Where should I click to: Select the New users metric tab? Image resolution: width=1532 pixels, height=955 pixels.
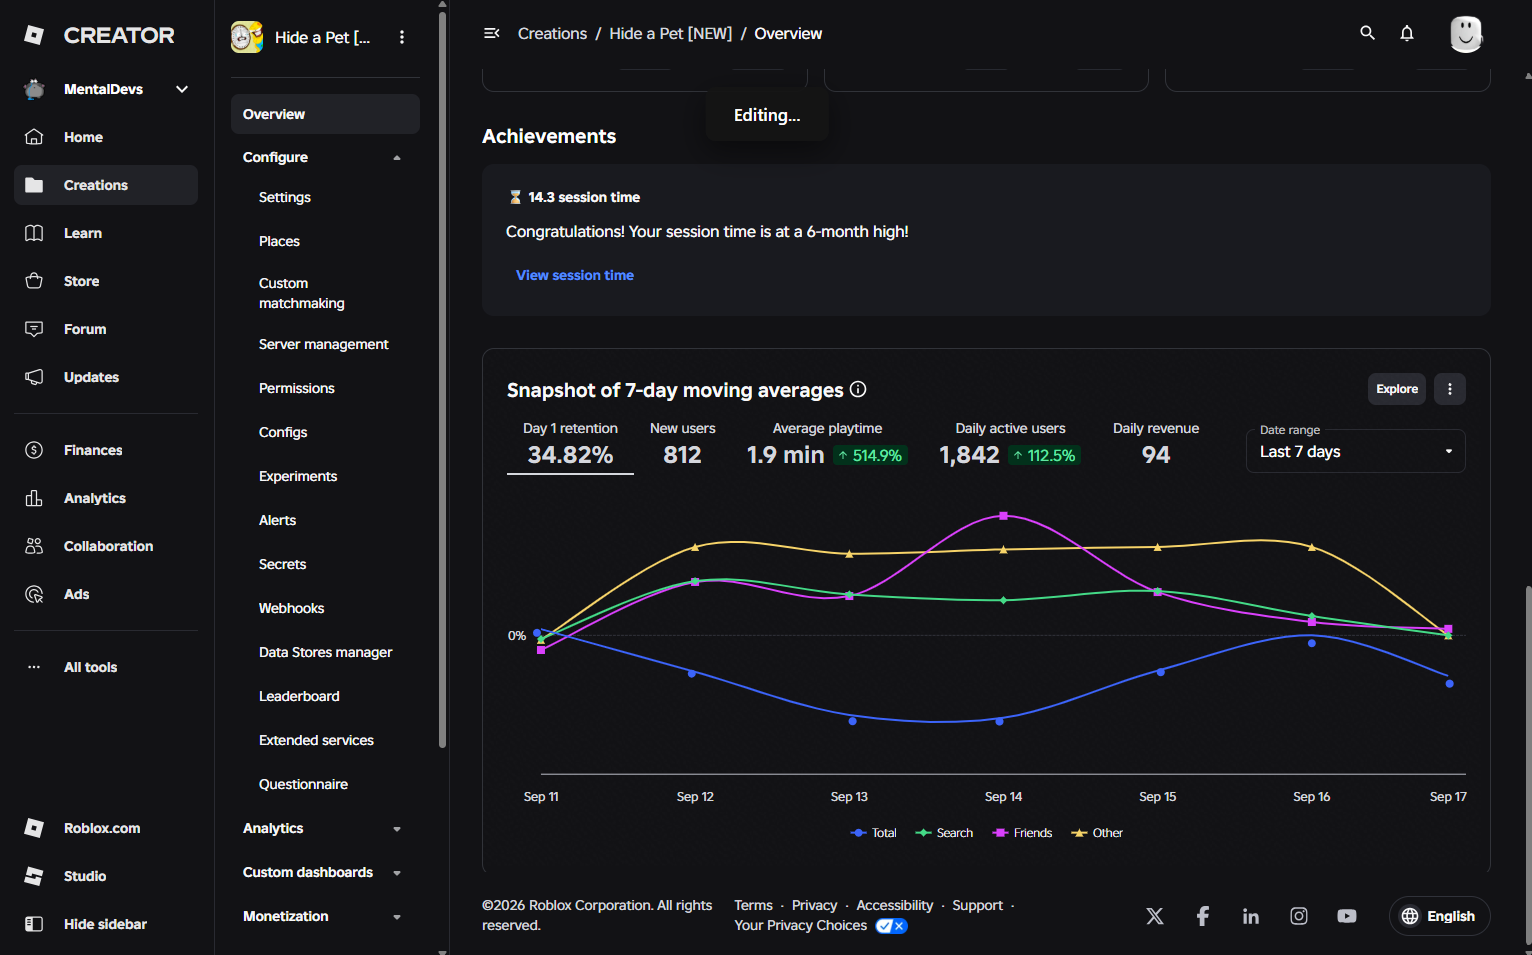[683, 445]
